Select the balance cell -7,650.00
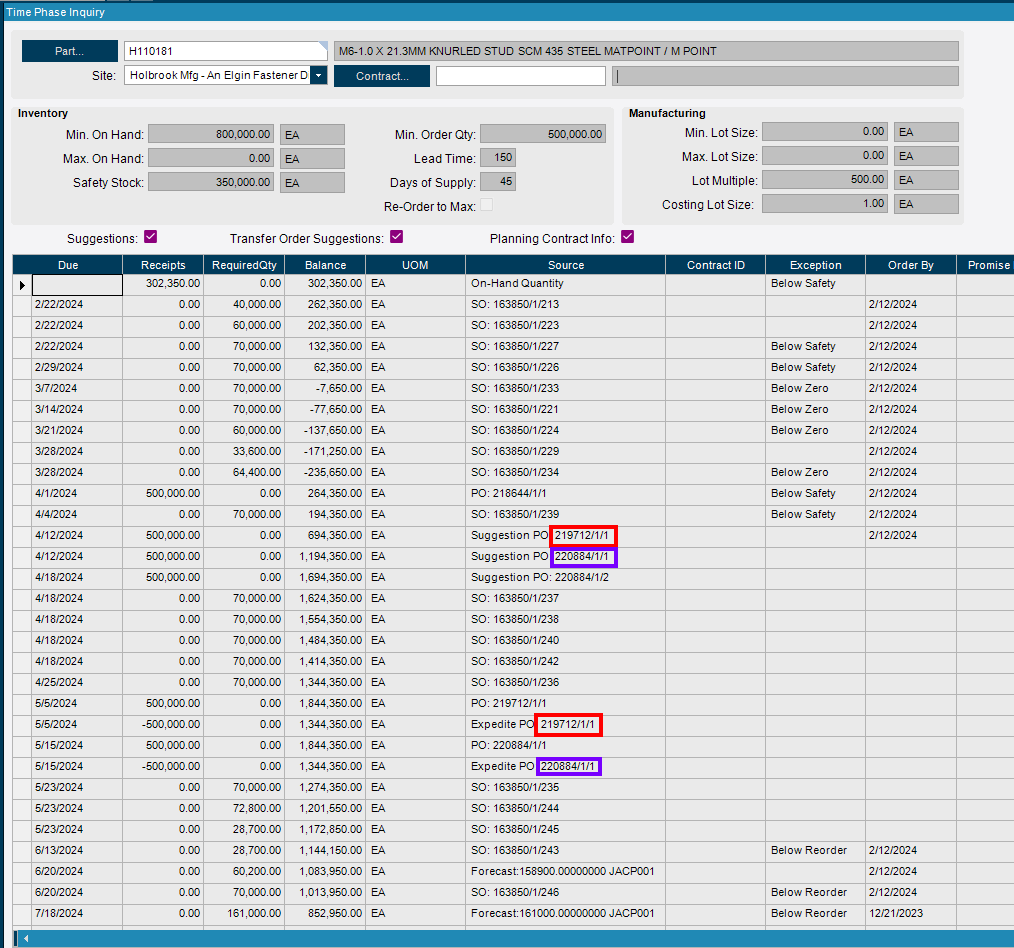1014x948 pixels. 325,388
